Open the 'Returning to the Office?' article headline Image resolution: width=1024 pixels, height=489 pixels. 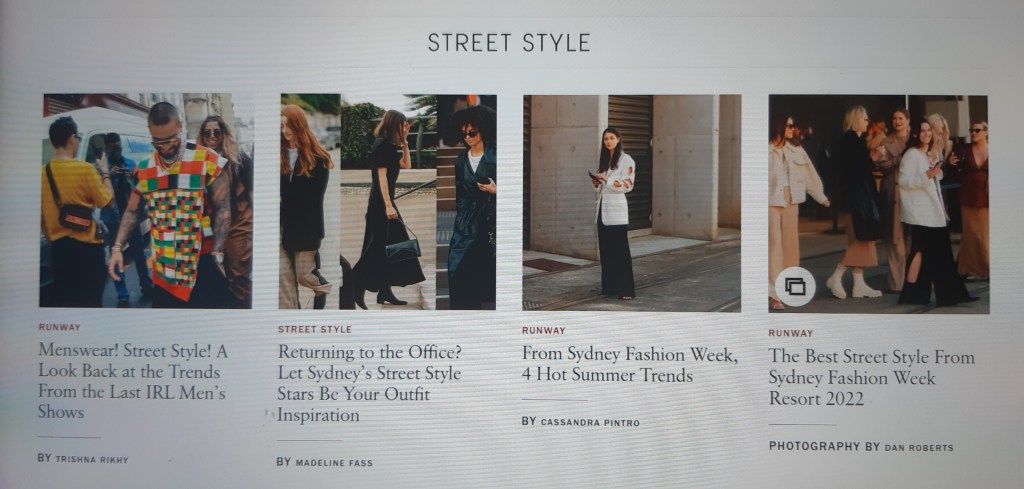(370, 383)
